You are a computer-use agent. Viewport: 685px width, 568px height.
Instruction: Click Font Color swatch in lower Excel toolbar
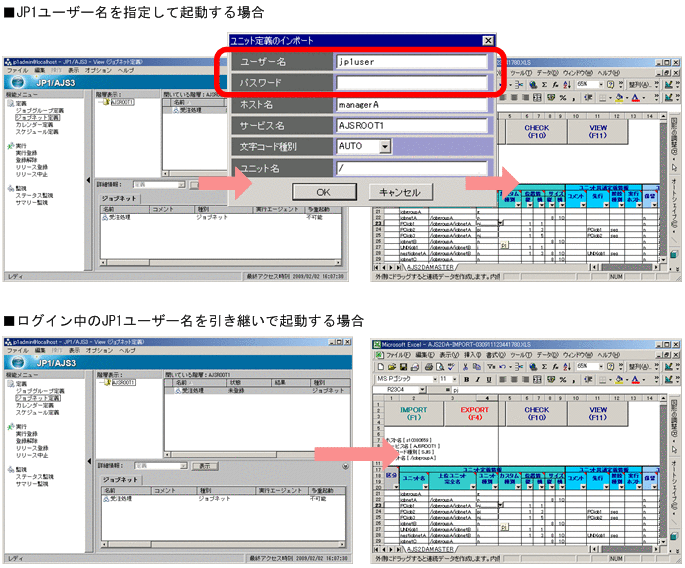pos(635,379)
